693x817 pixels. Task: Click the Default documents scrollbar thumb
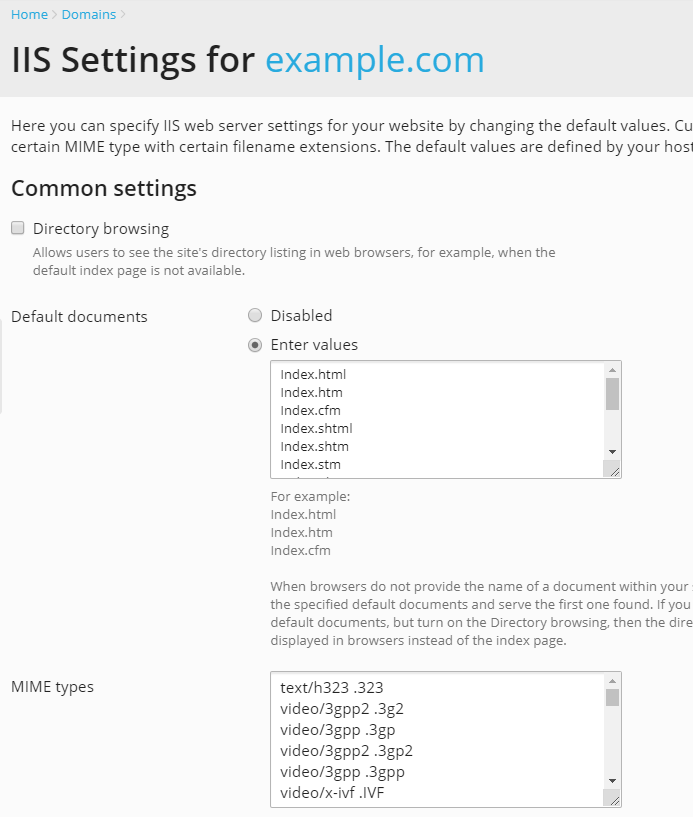pos(612,393)
